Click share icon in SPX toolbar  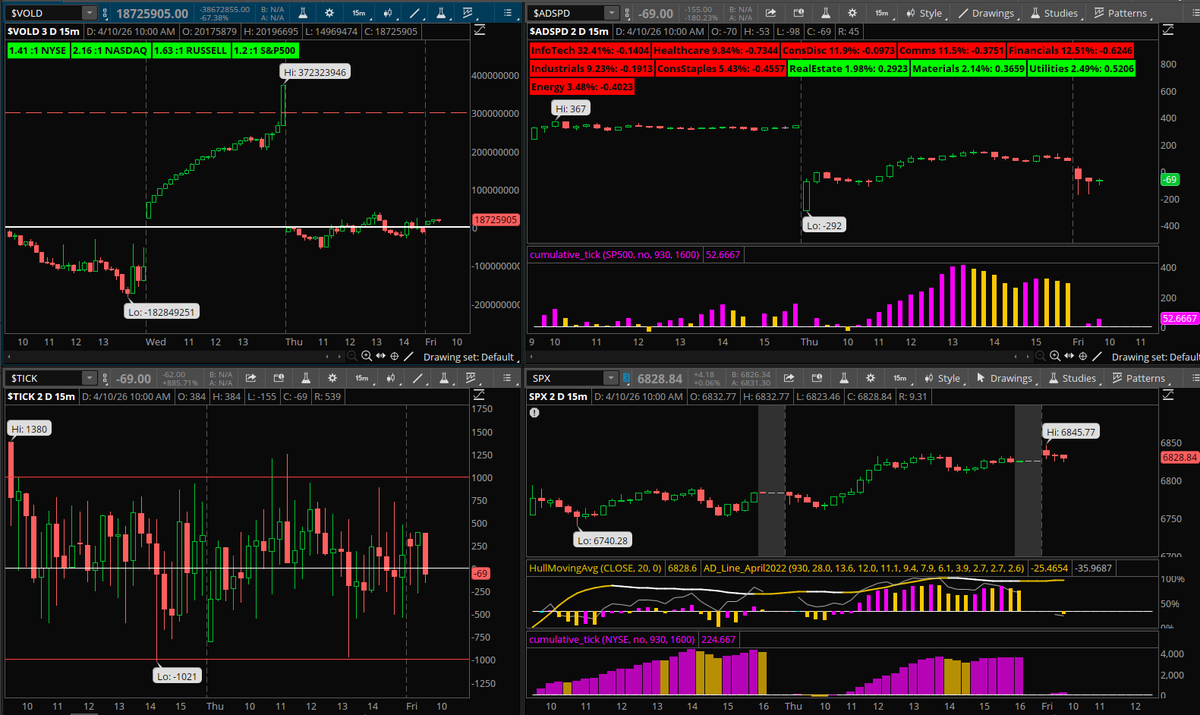click(x=789, y=378)
